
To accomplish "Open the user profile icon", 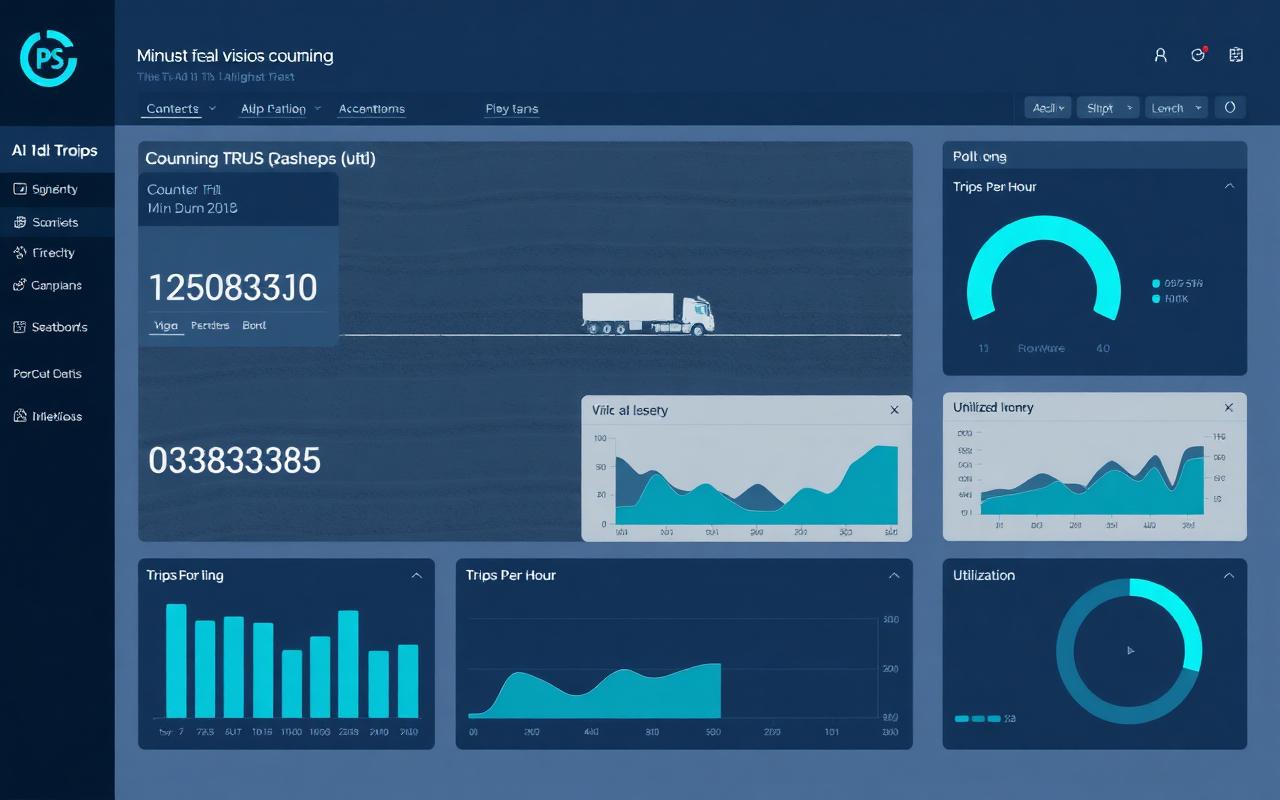I will pos(1160,56).
